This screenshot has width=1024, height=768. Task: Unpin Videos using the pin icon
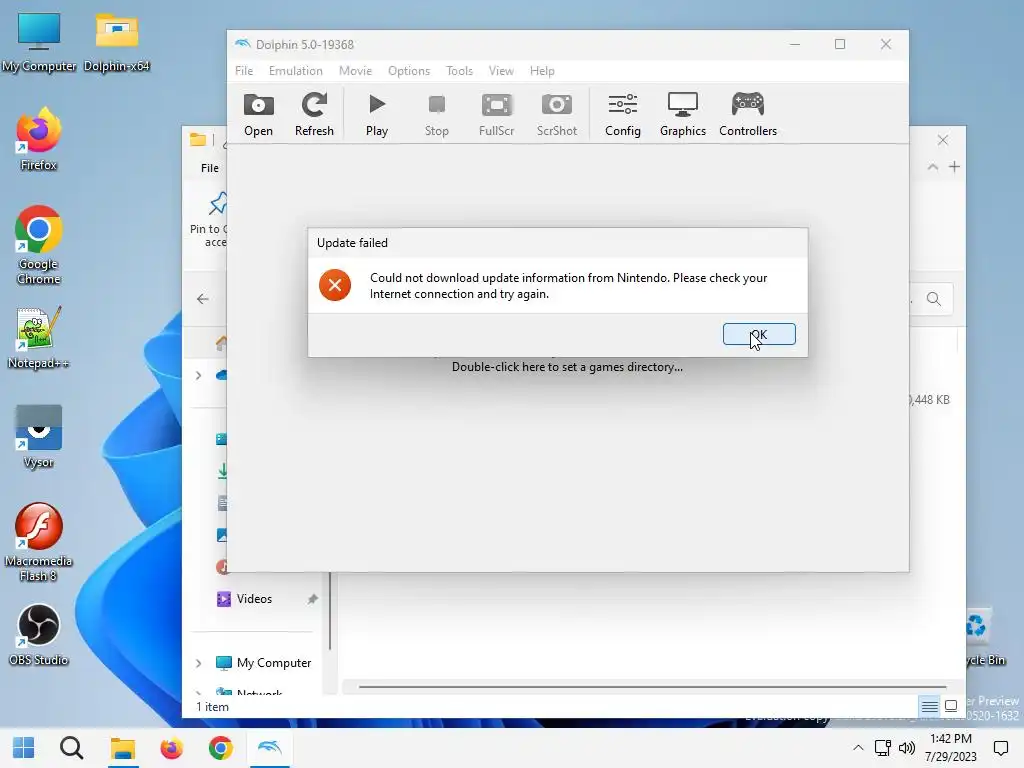[312, 599]
